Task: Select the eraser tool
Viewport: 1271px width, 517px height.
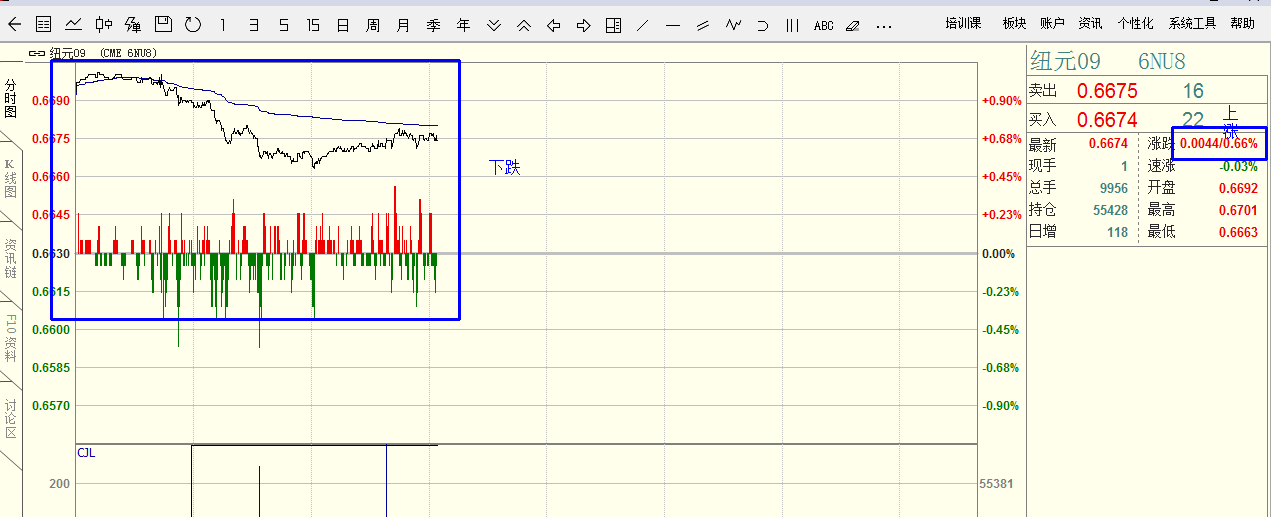Action: [x=852, y=25]
